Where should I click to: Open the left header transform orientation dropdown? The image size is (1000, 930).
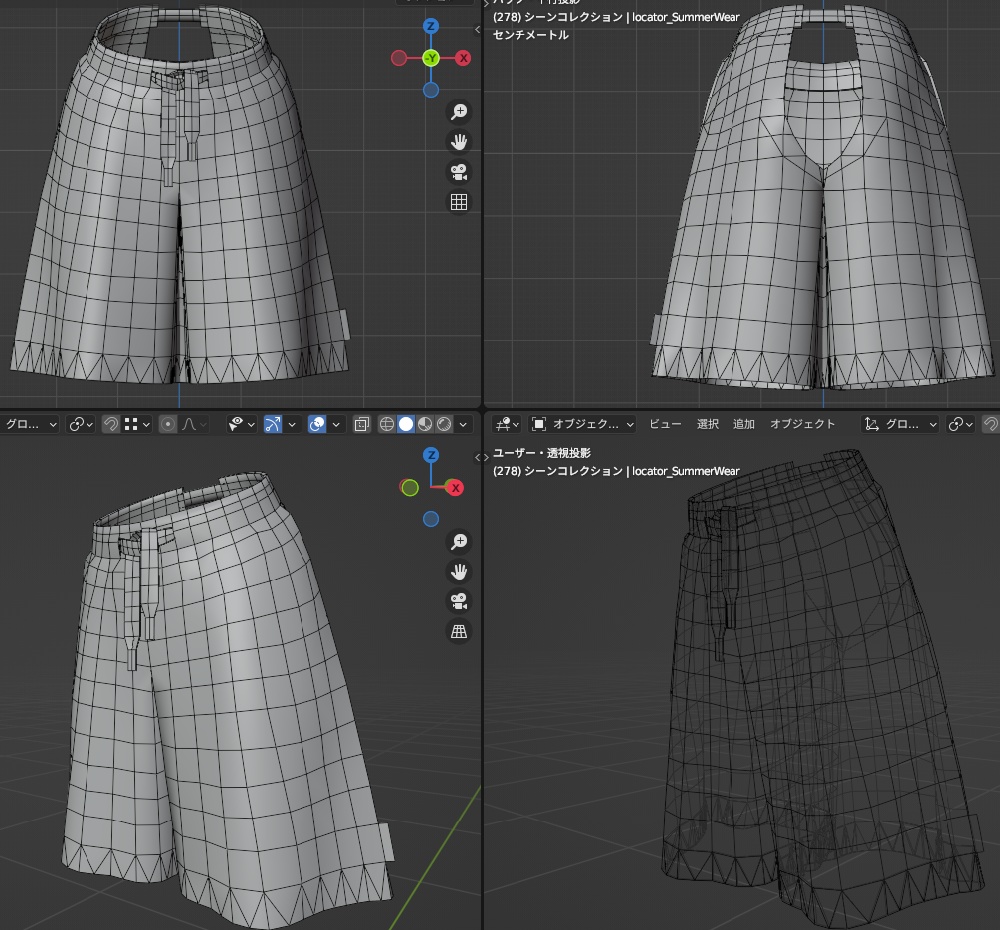point(30,424)
